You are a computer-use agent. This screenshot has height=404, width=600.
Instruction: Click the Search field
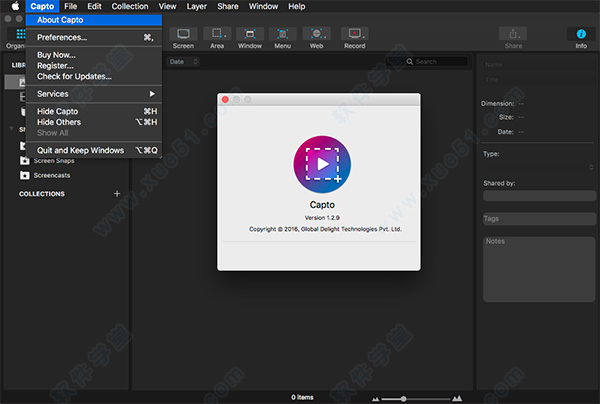(427, 62)
